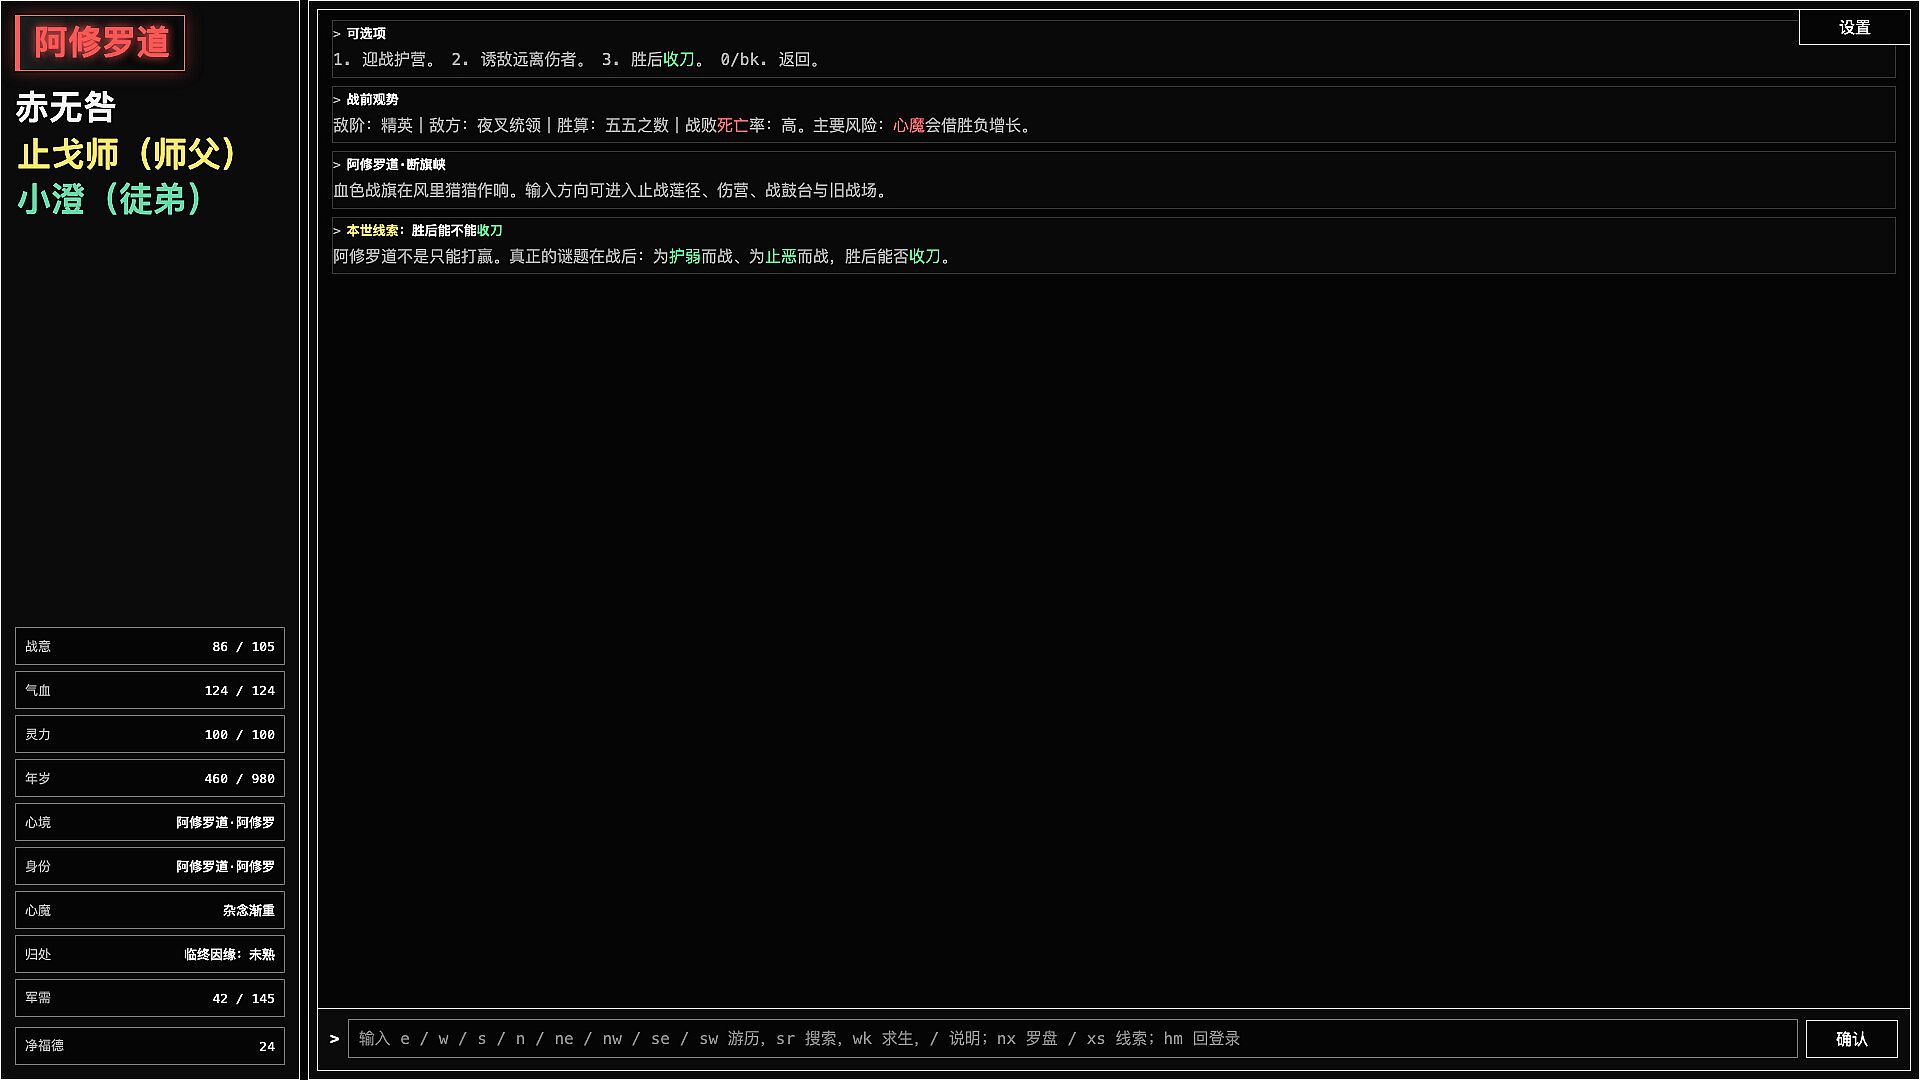Click option 1 迎战护营
The height and width of the screenshot is (1080, 1920).
(384, 59)
